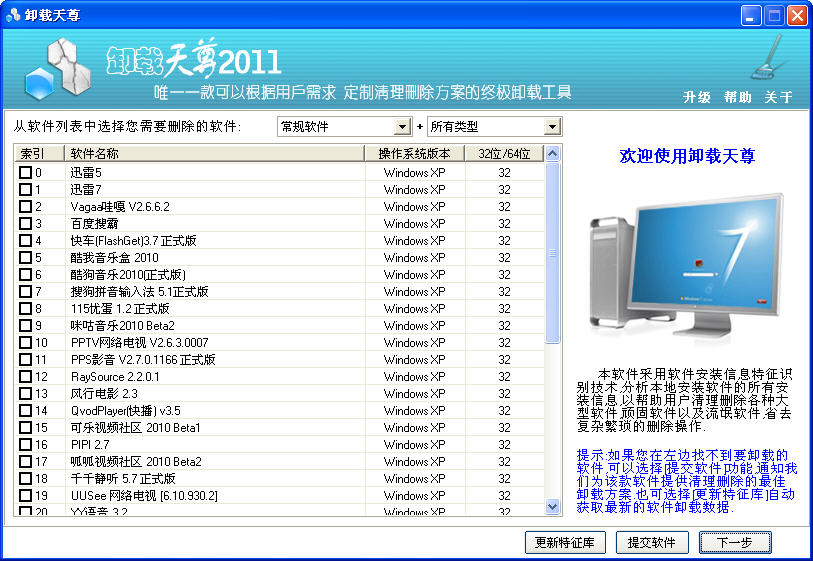Tick the 快车(FlashGet)3.7 checkbox
The width and height of the screenshot is (813, 561).
click(25, 241)
